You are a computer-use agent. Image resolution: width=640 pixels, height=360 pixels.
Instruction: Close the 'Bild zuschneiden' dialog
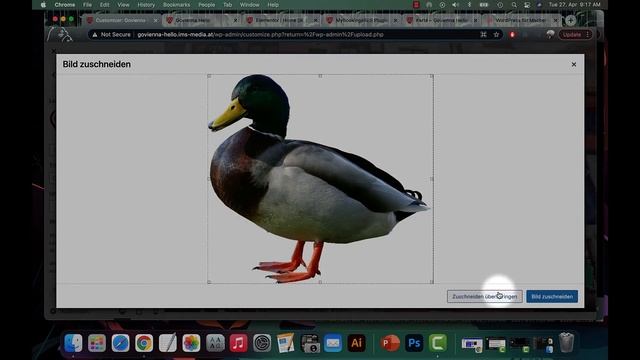573,64
